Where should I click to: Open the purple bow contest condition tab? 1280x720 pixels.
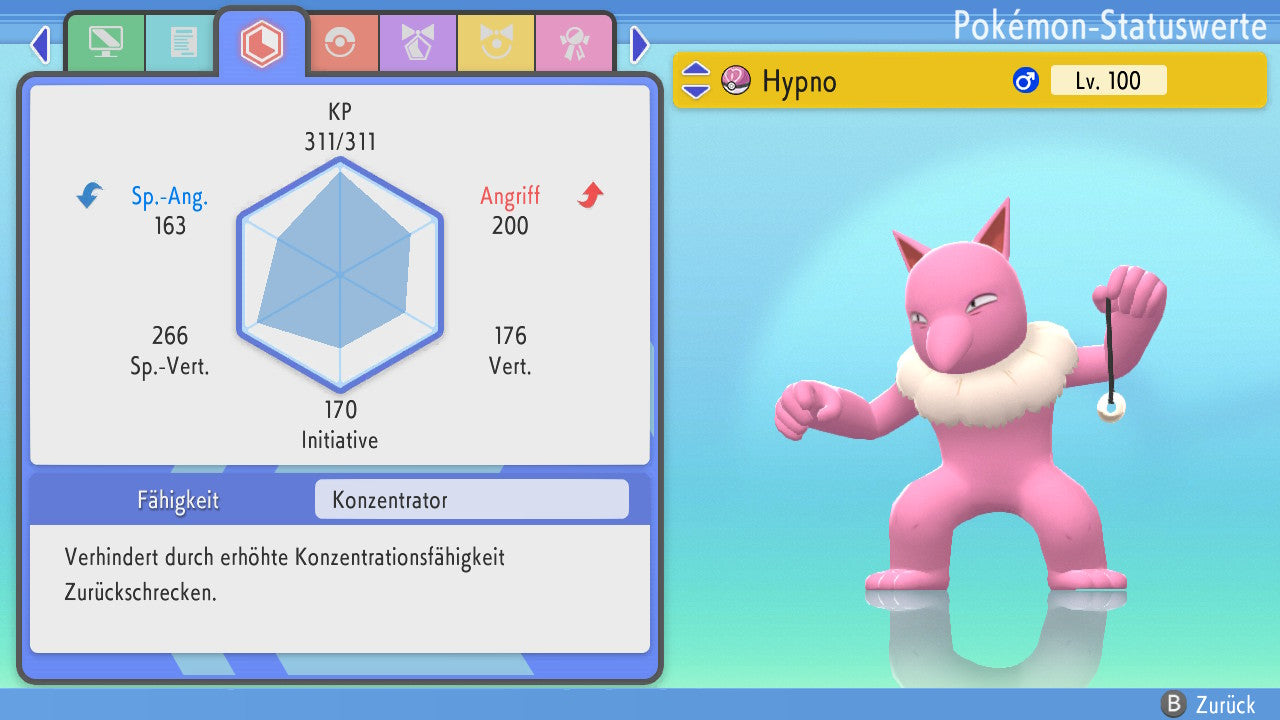pos(417,43)
